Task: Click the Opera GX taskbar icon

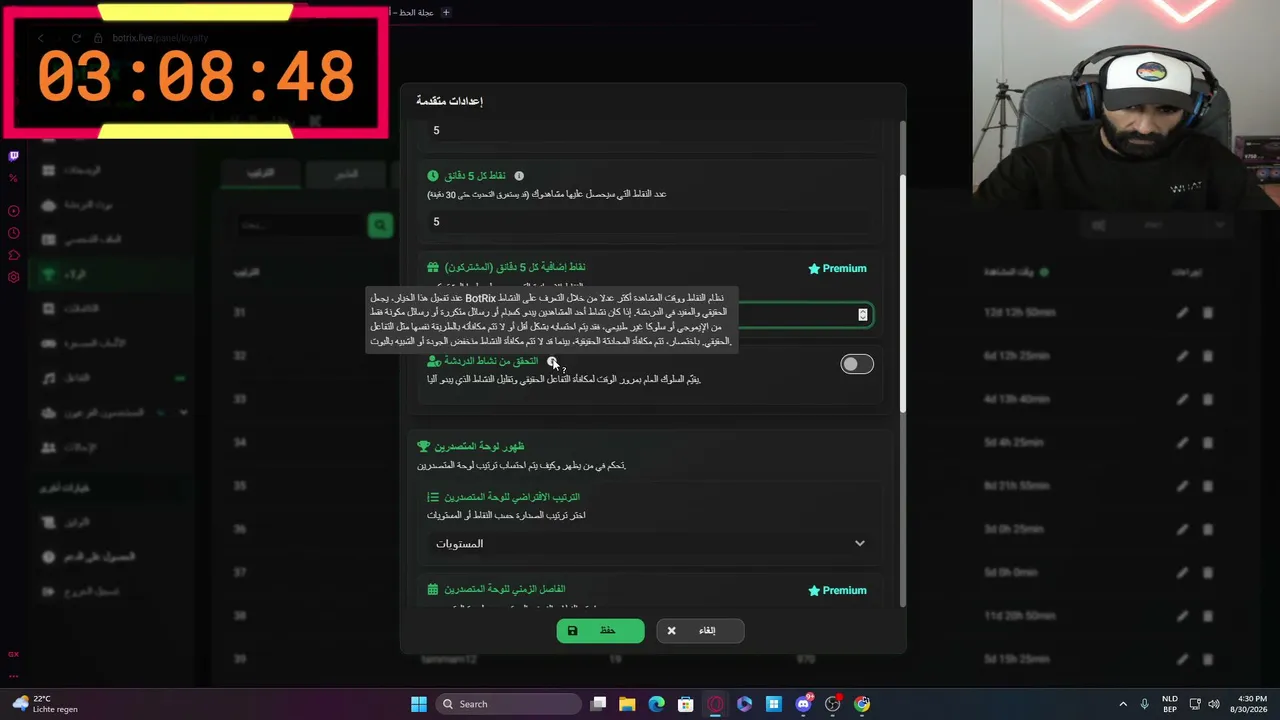Action: (x=715, y=704)
